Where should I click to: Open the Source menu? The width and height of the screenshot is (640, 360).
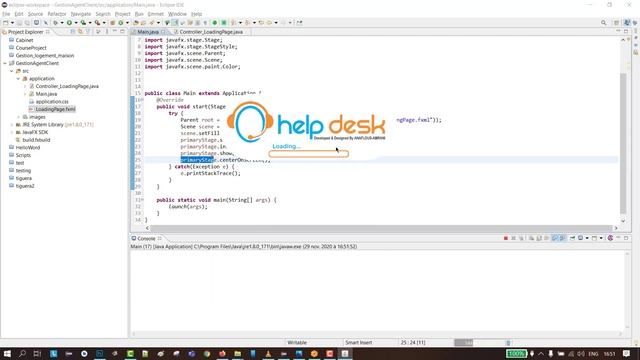coord(35,14)
